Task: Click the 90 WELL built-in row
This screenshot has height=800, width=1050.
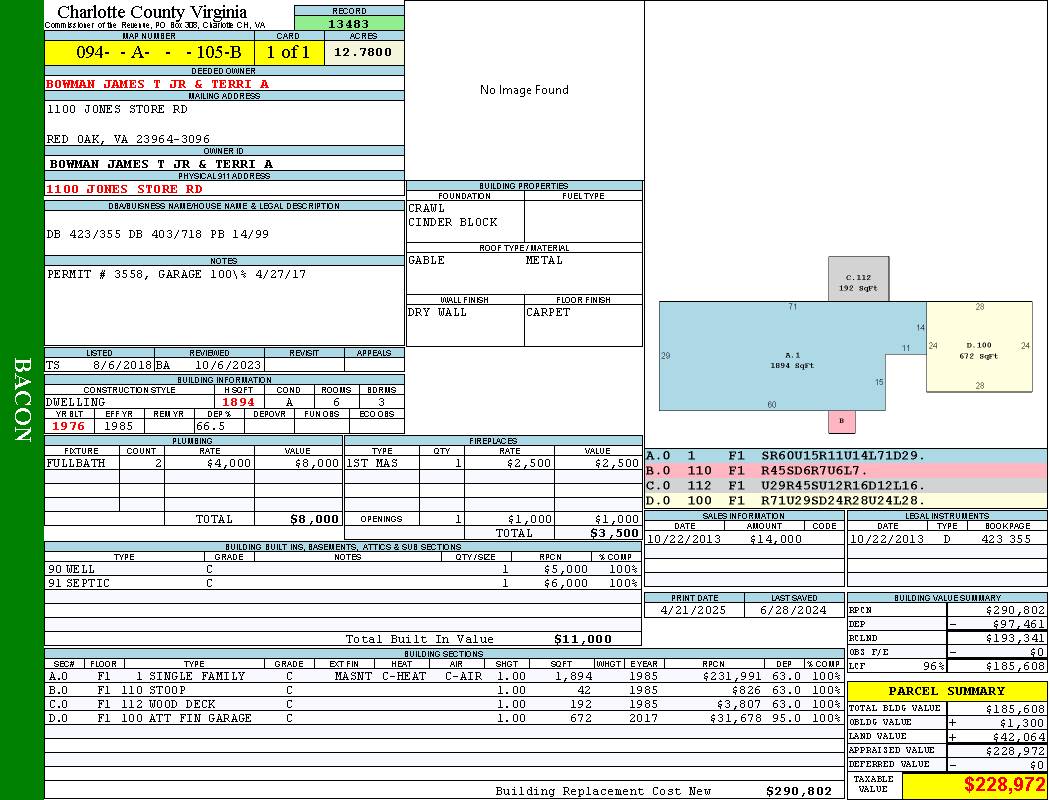Action: (x=343, y=569)
